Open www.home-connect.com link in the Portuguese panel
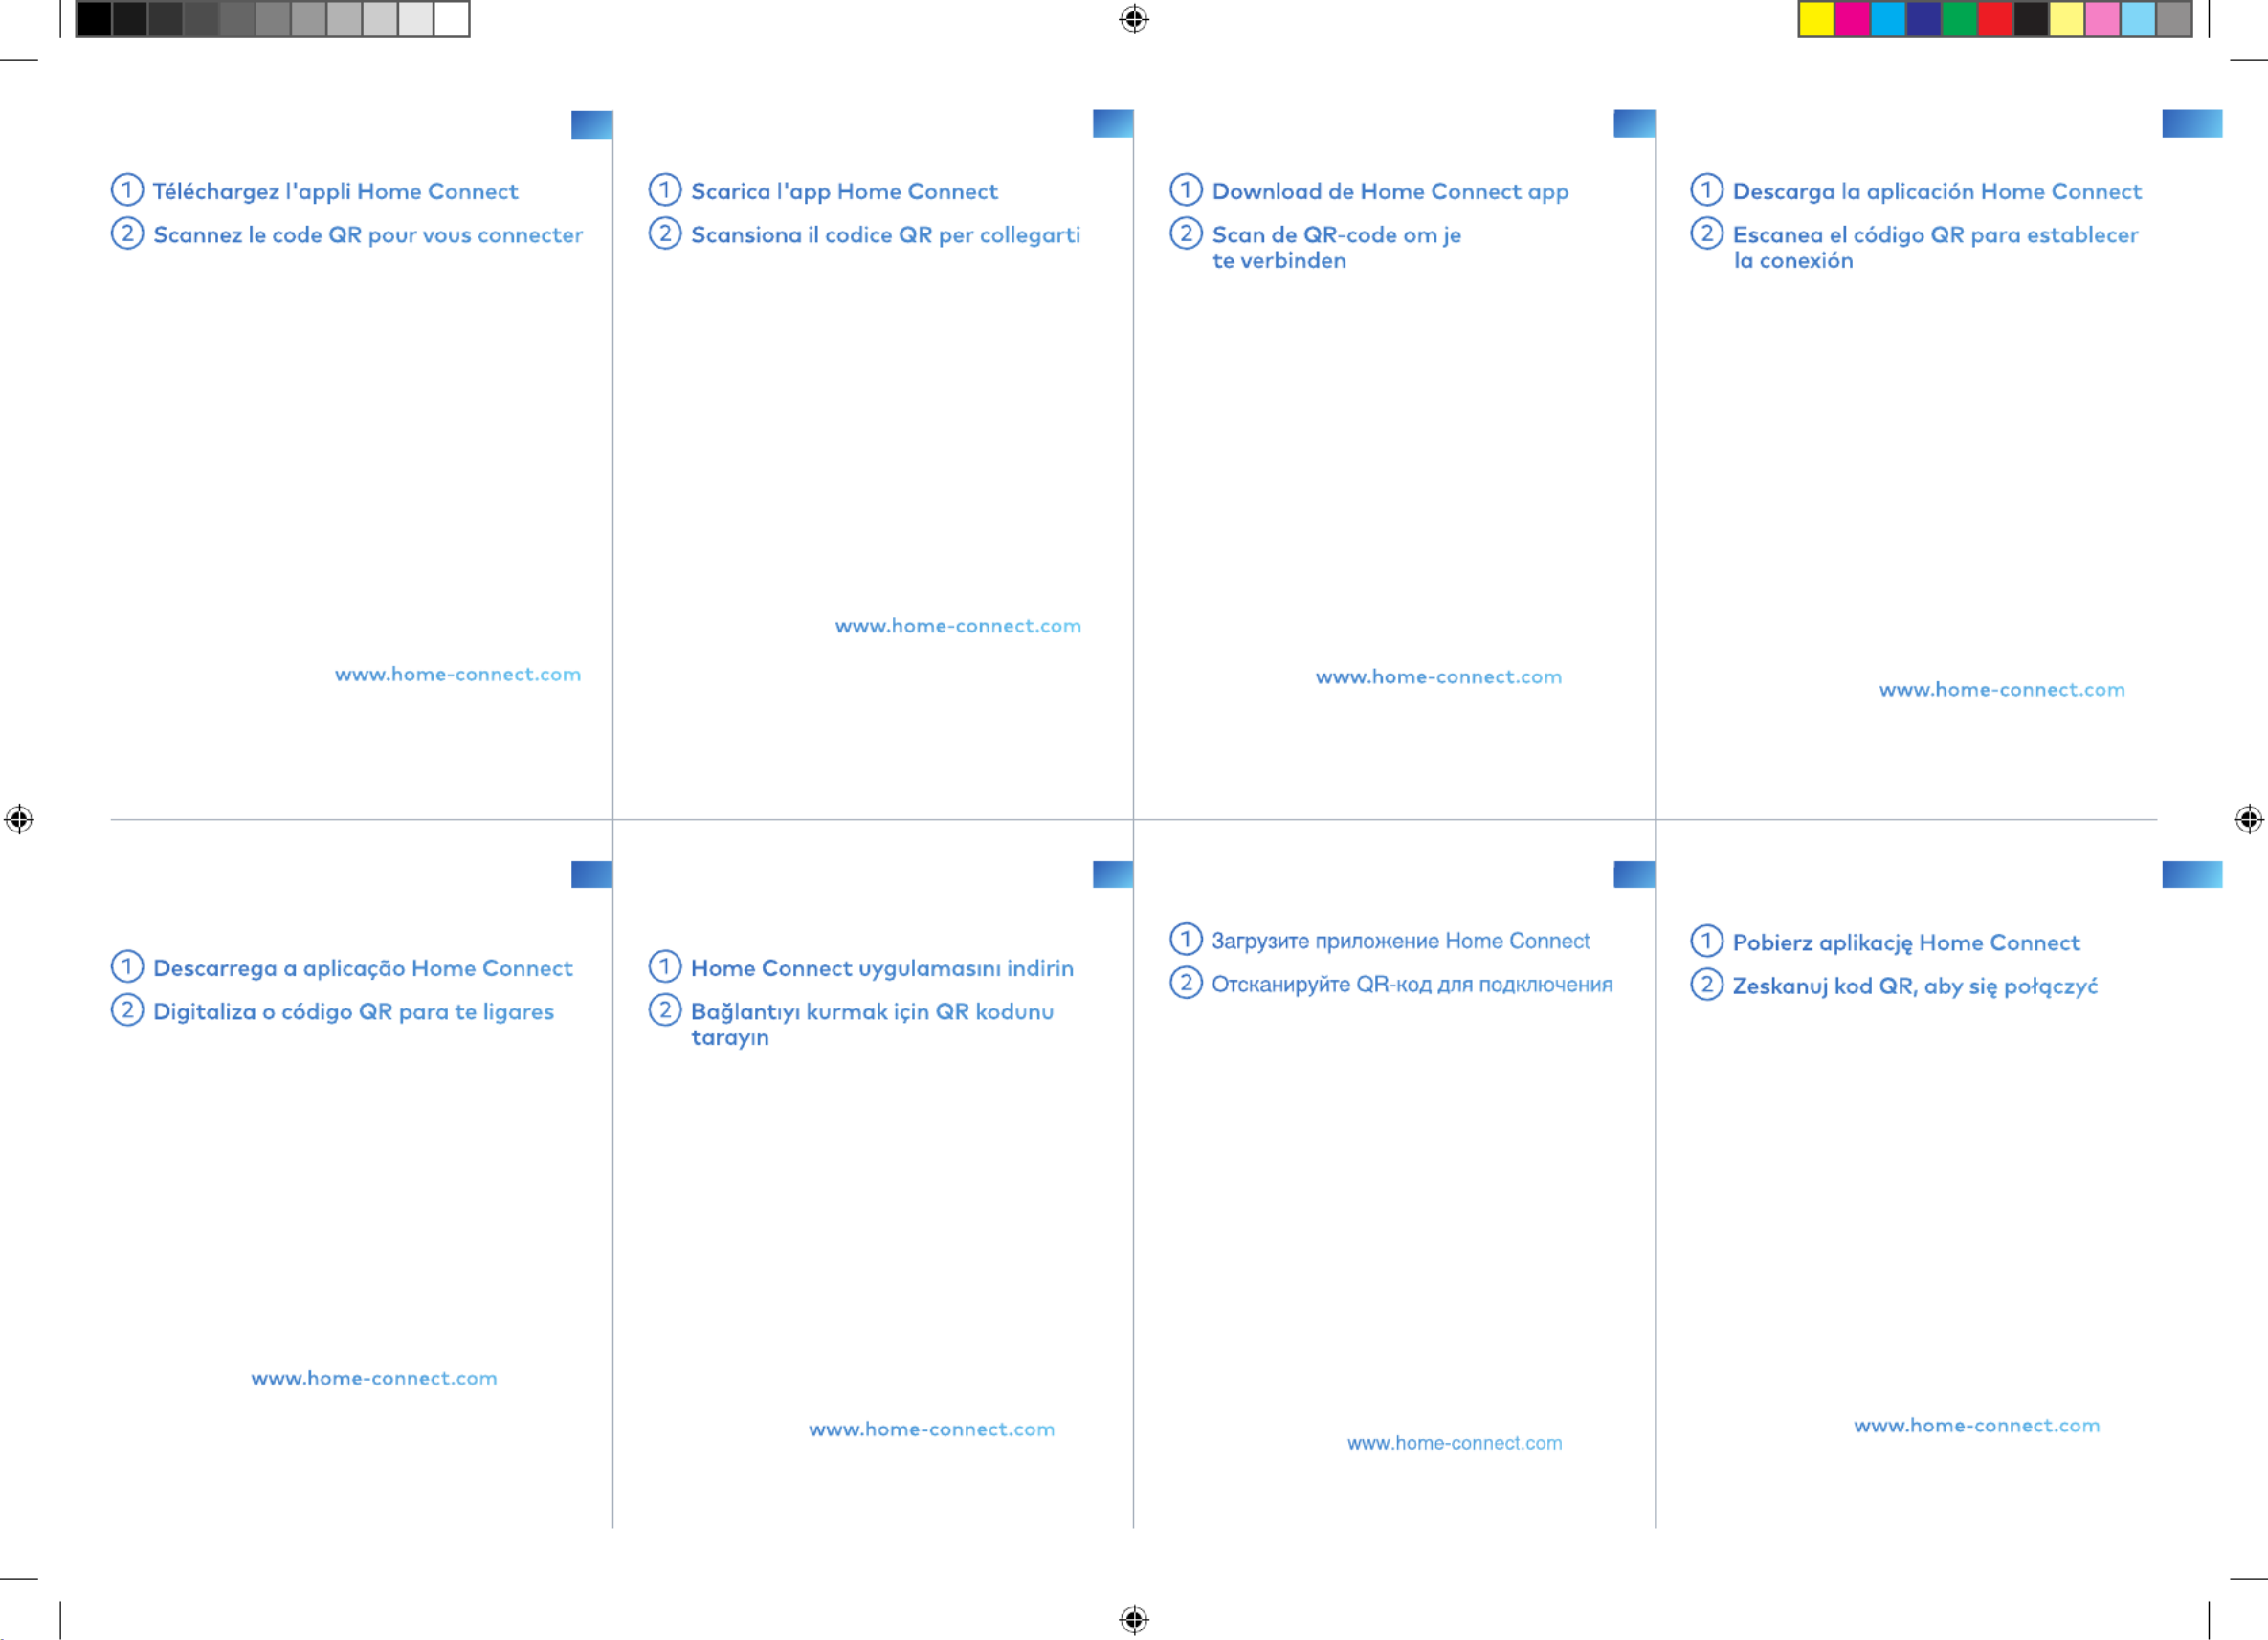This screenshot has height=1640, width=2268. tap(374, 1379)
